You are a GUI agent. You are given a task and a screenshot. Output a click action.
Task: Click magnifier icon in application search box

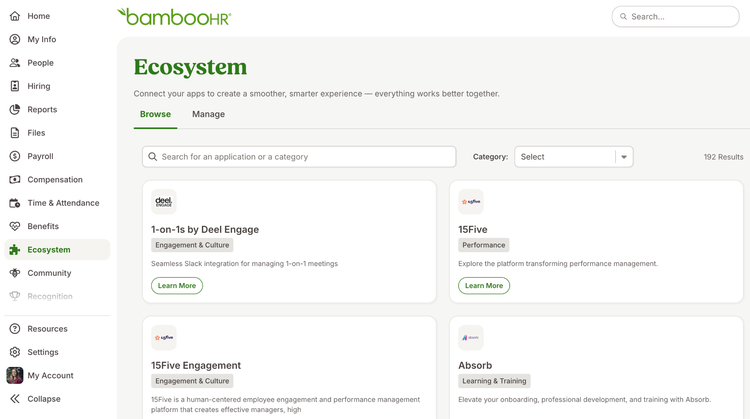[x=153, y=157]
